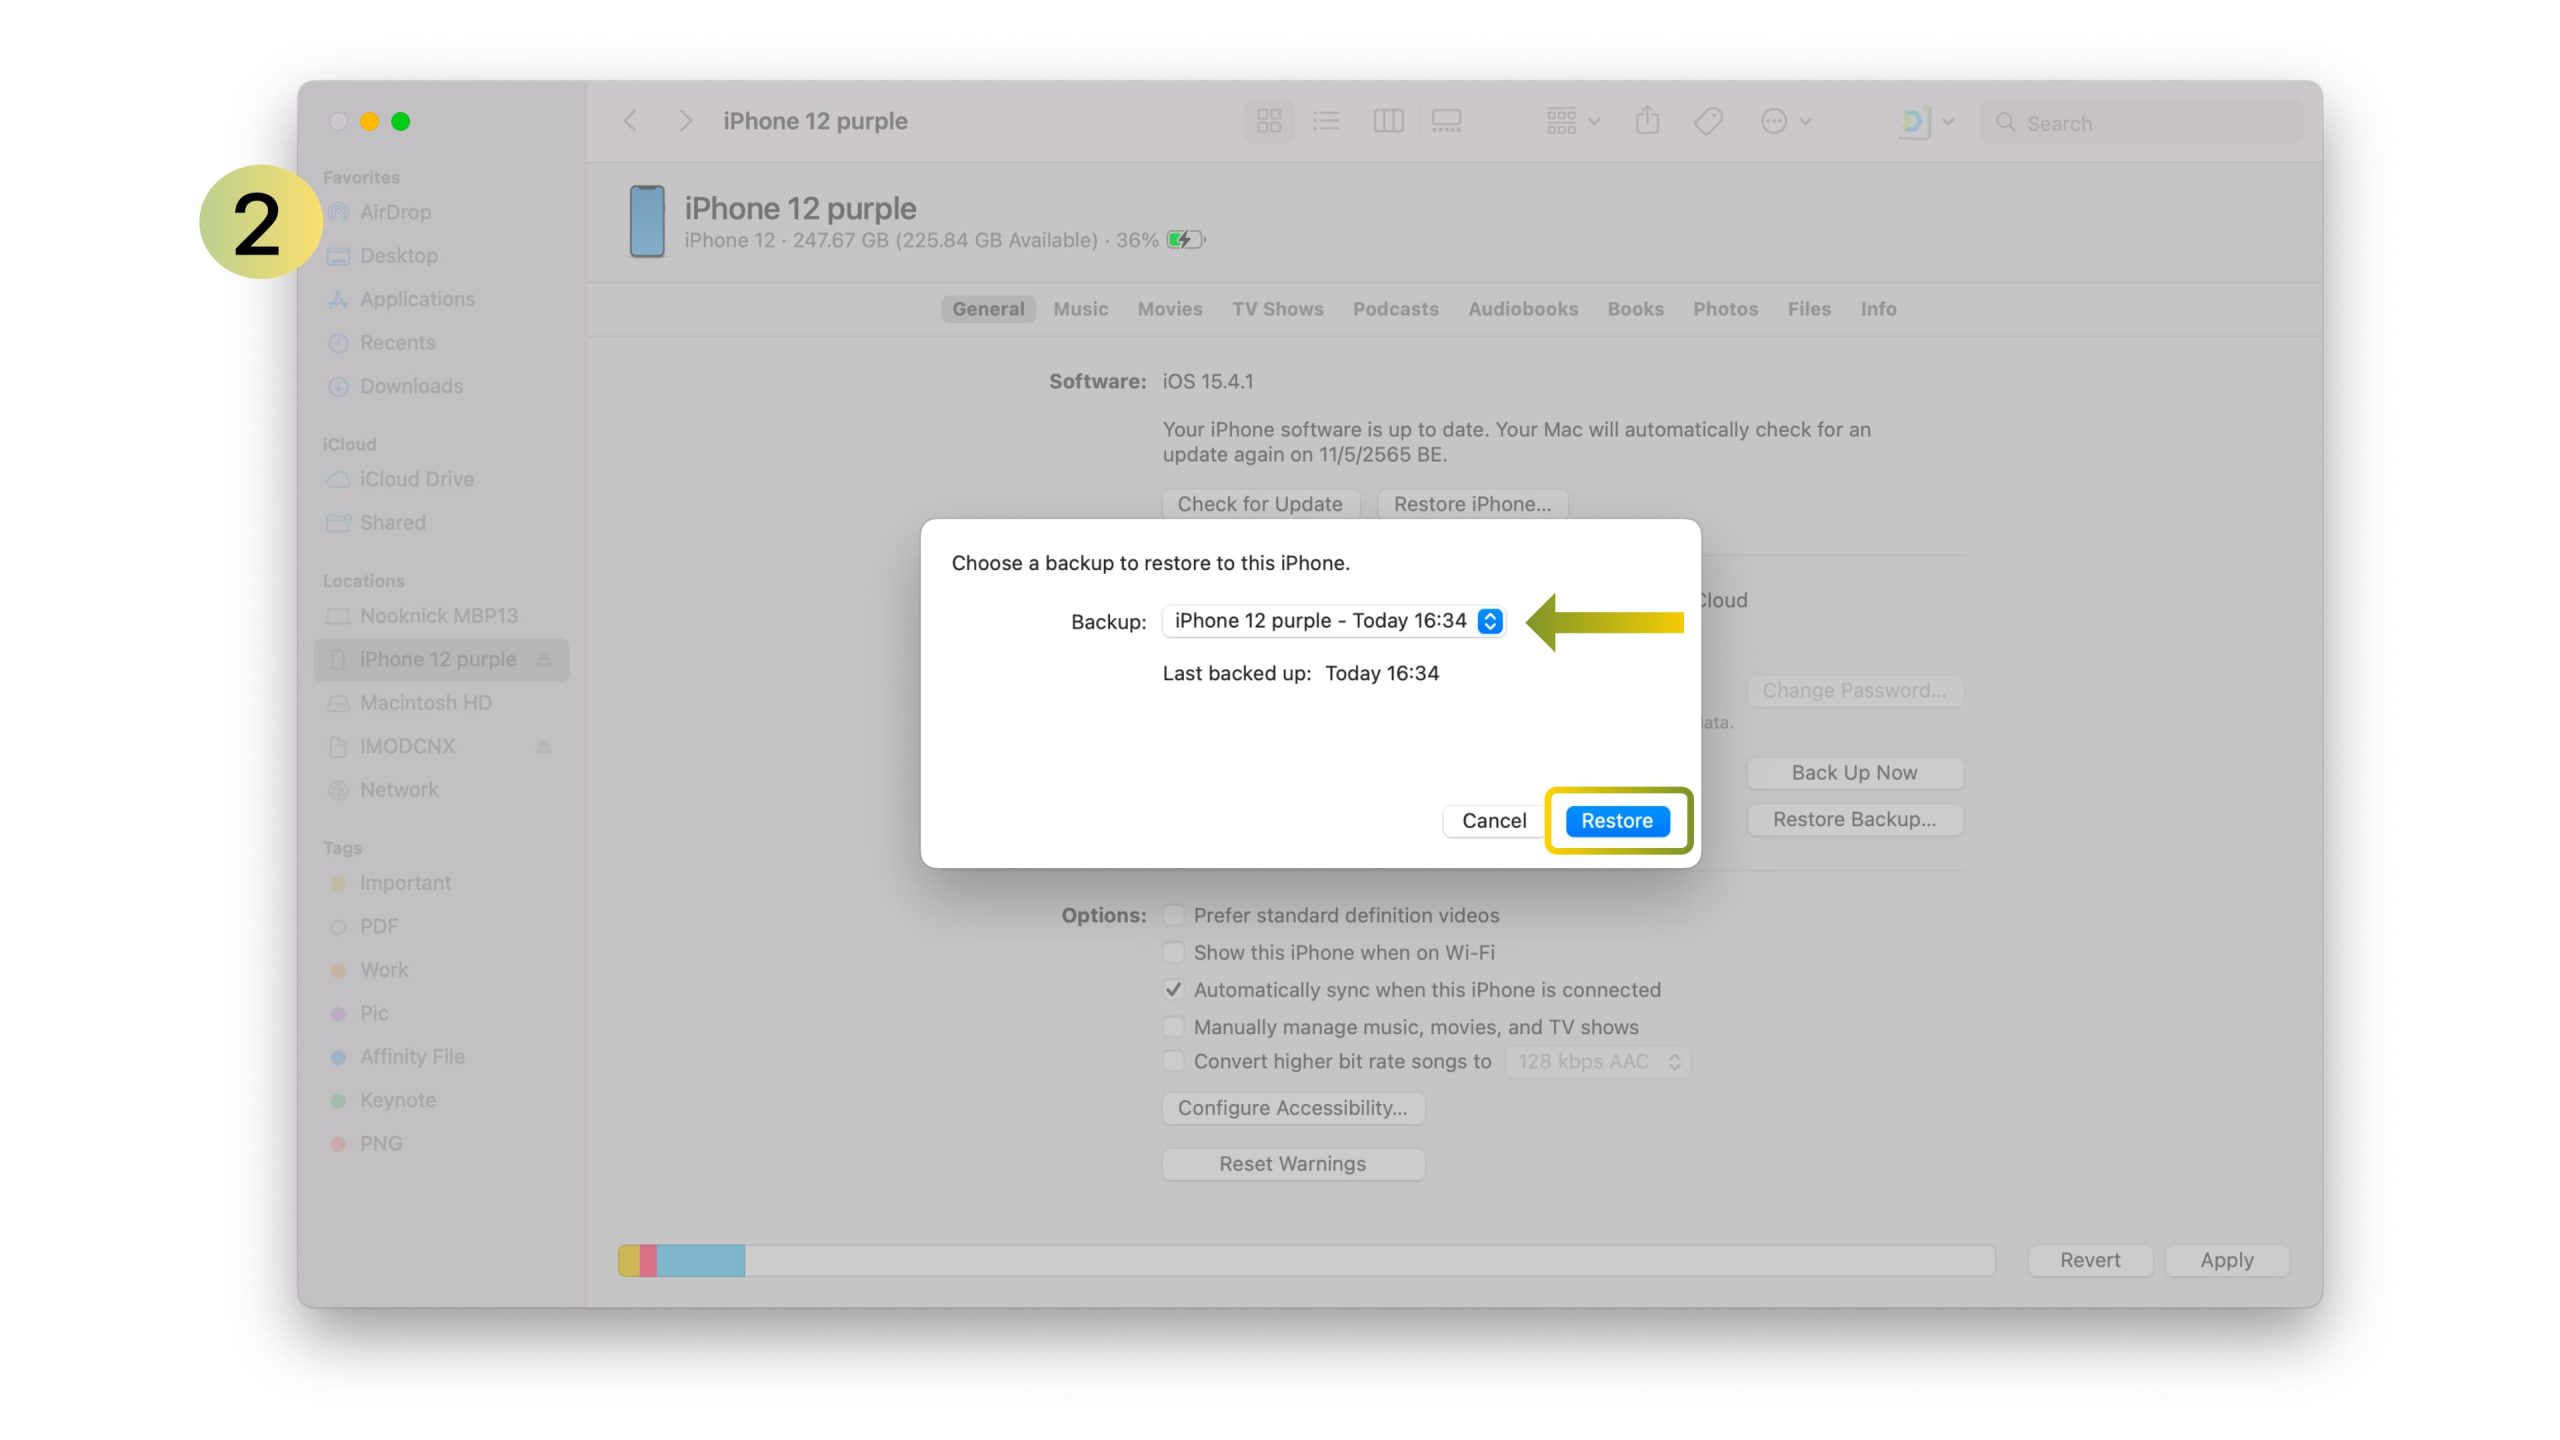Check Show this iPhone when on Wi-Fi
Screen dimensions: 2560x1440
click(x=1173, y=952)
